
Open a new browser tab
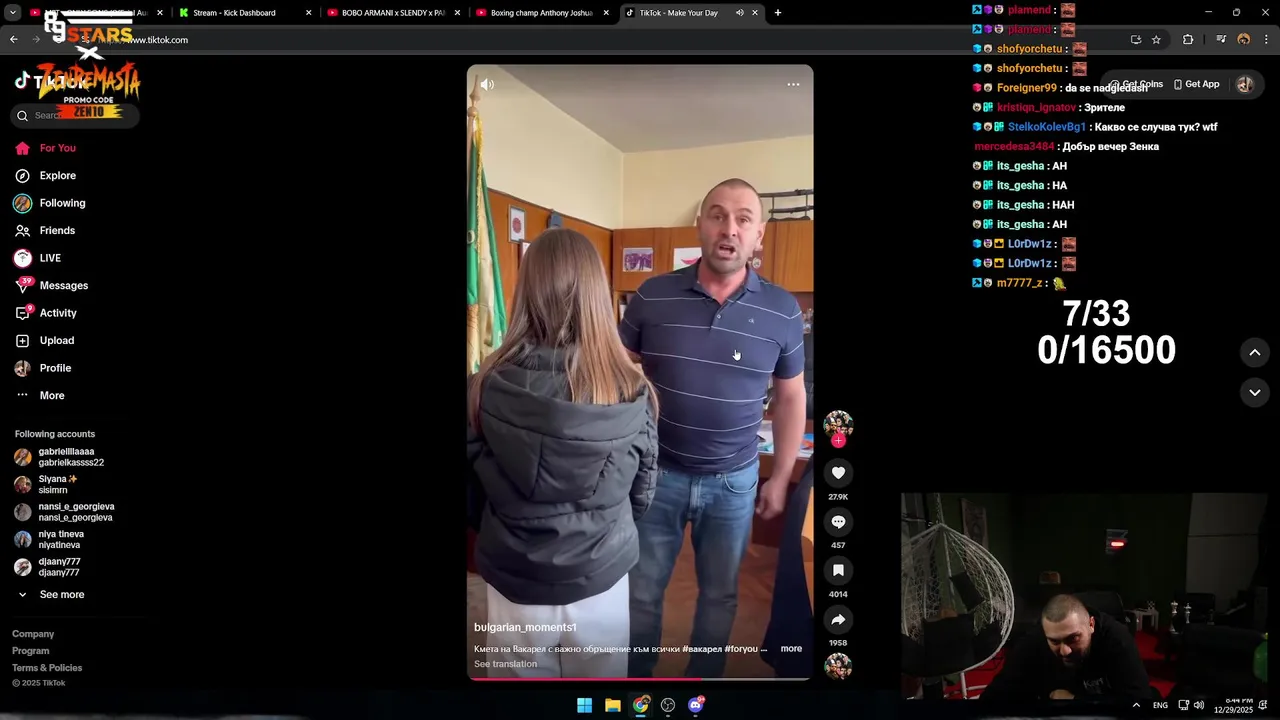coord(778,13)
